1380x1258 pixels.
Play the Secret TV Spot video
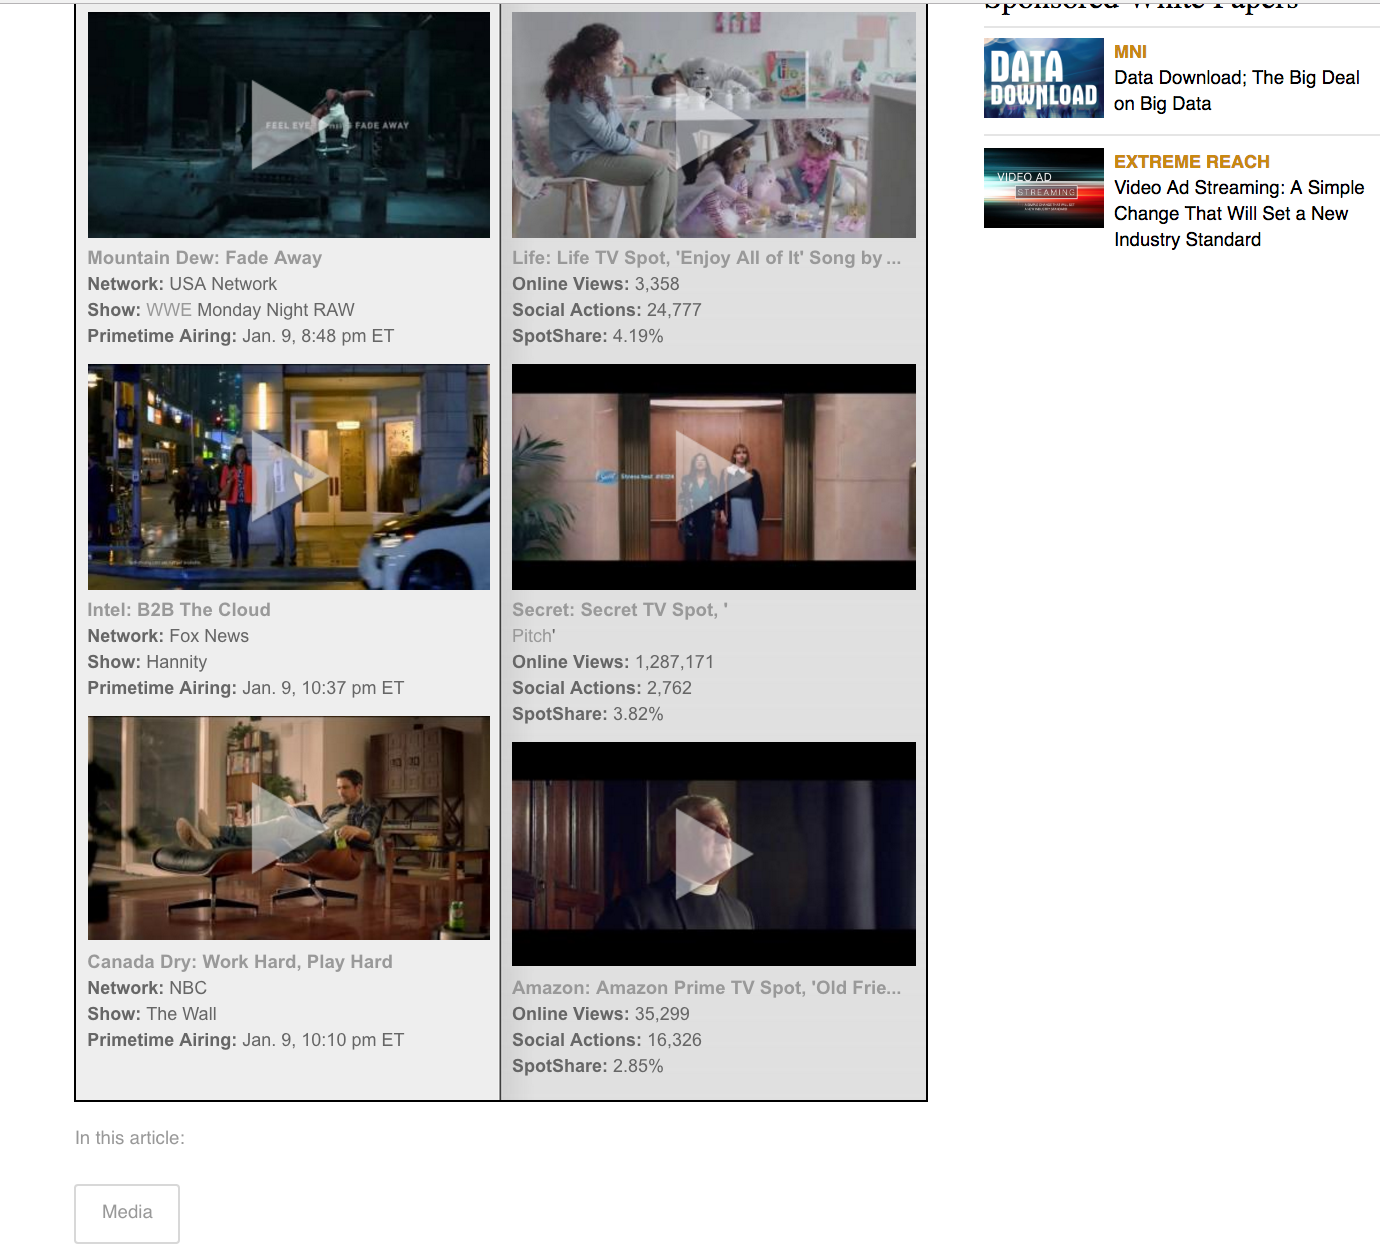point(714,477)
